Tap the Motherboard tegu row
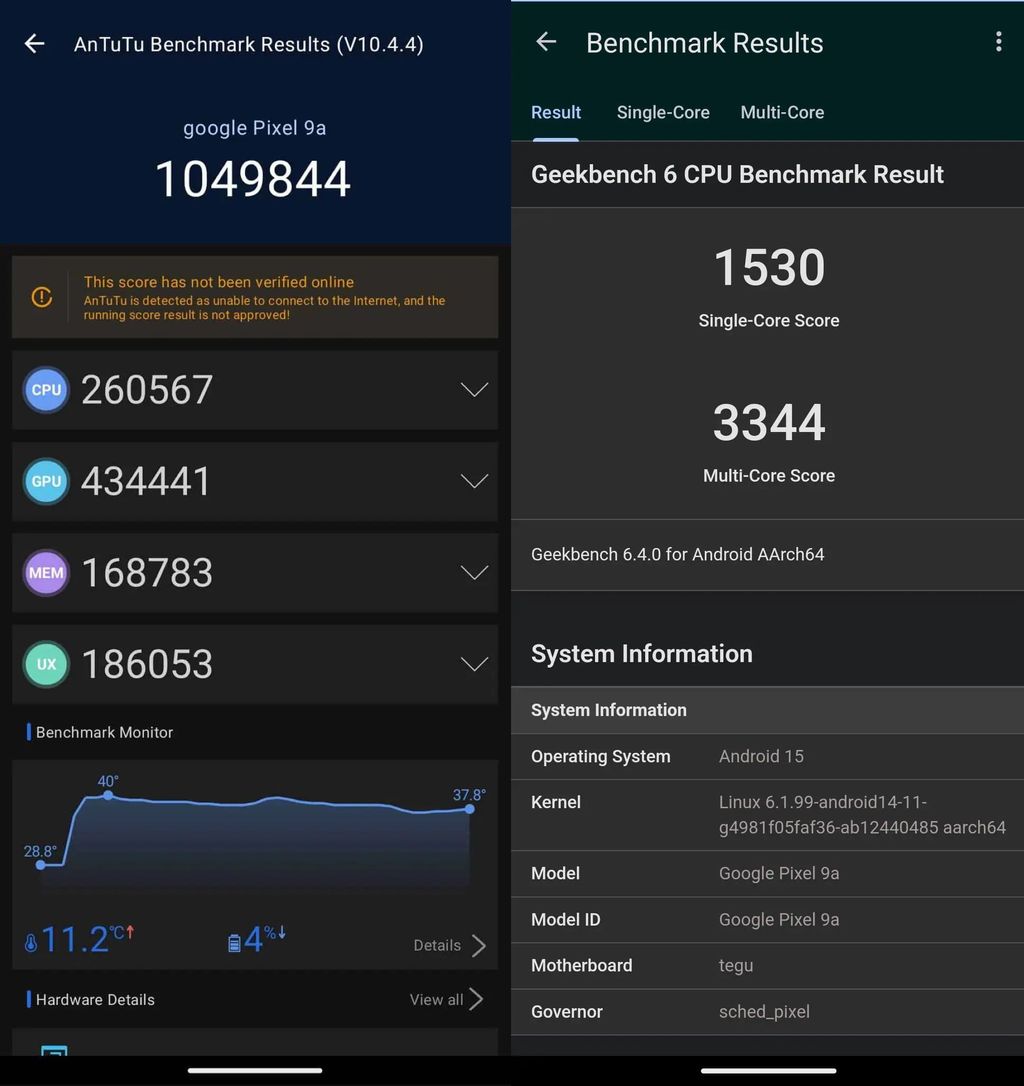Image resolution: width=1024 pixels, height=1086 pixels. (x=768, y=965)
